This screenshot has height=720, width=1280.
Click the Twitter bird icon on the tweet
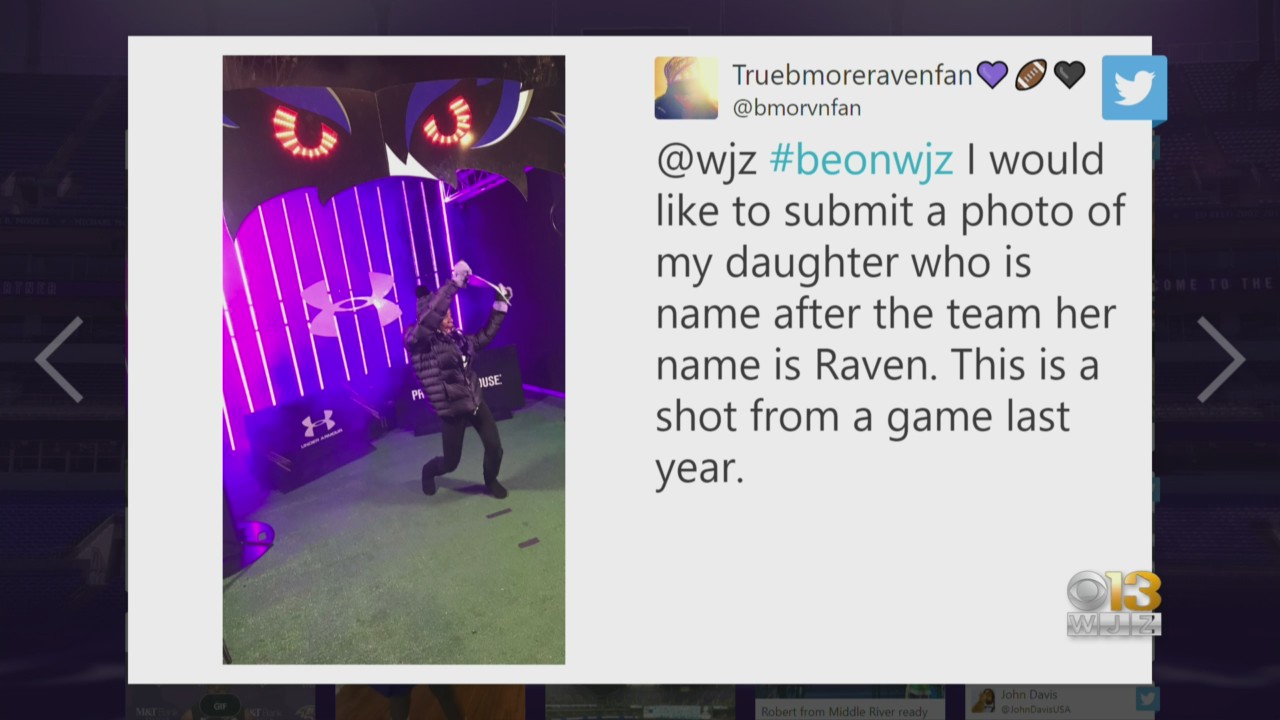[1134, 88]
